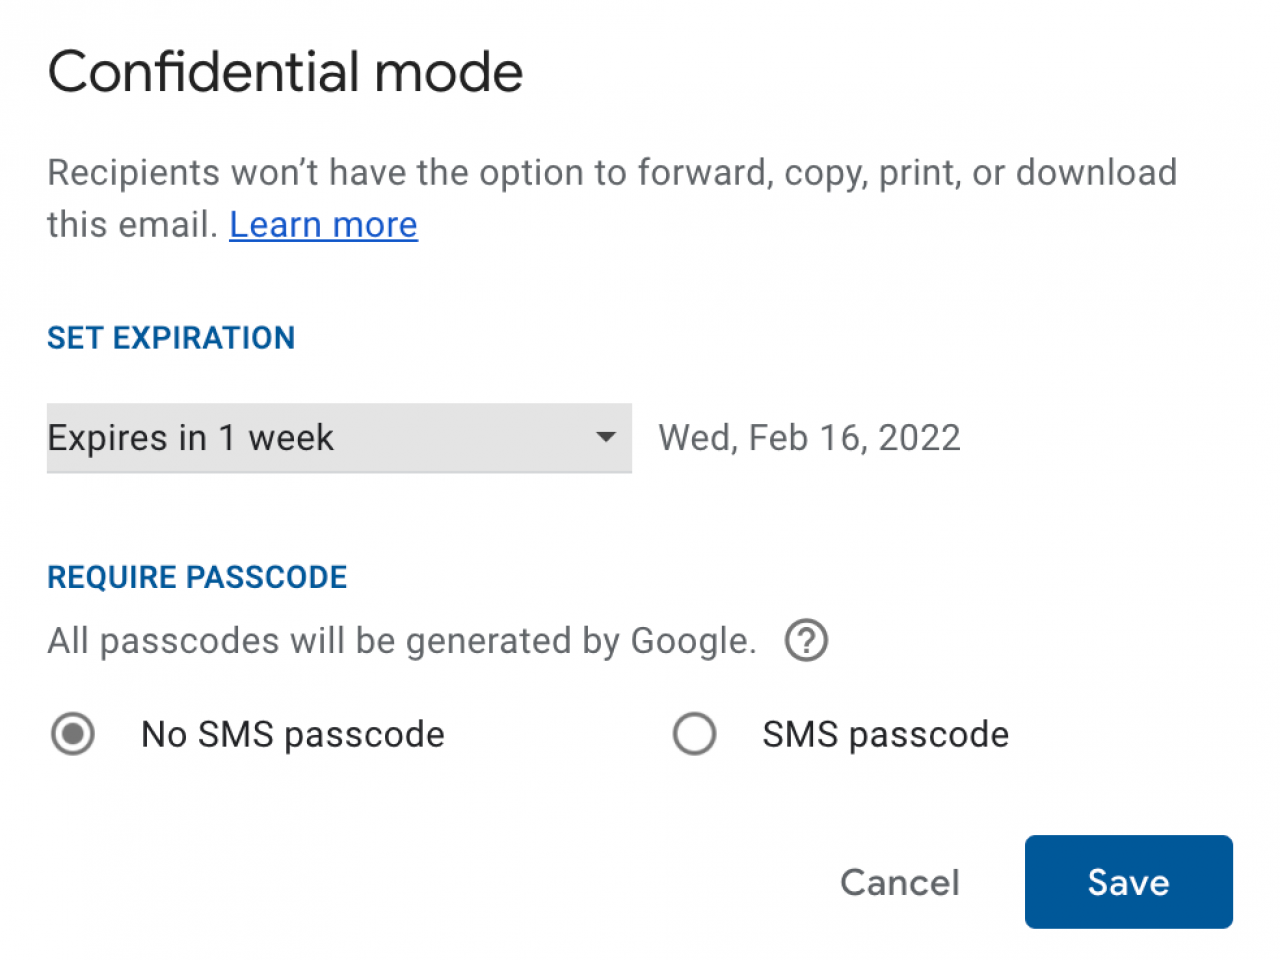Click the No SMS passcode label
1280x960 pixels.
pos(292,734)
